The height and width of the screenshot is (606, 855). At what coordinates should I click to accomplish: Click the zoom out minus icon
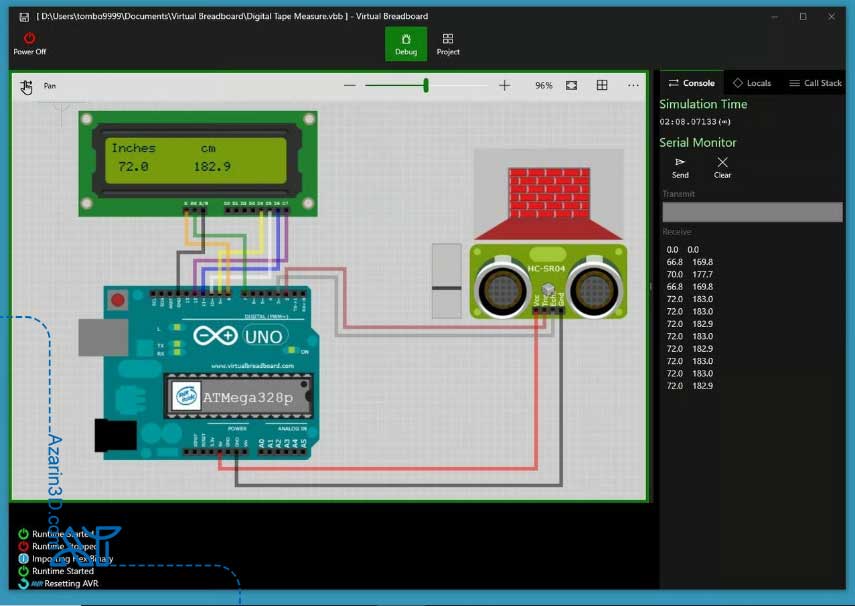tap(350, 86)
